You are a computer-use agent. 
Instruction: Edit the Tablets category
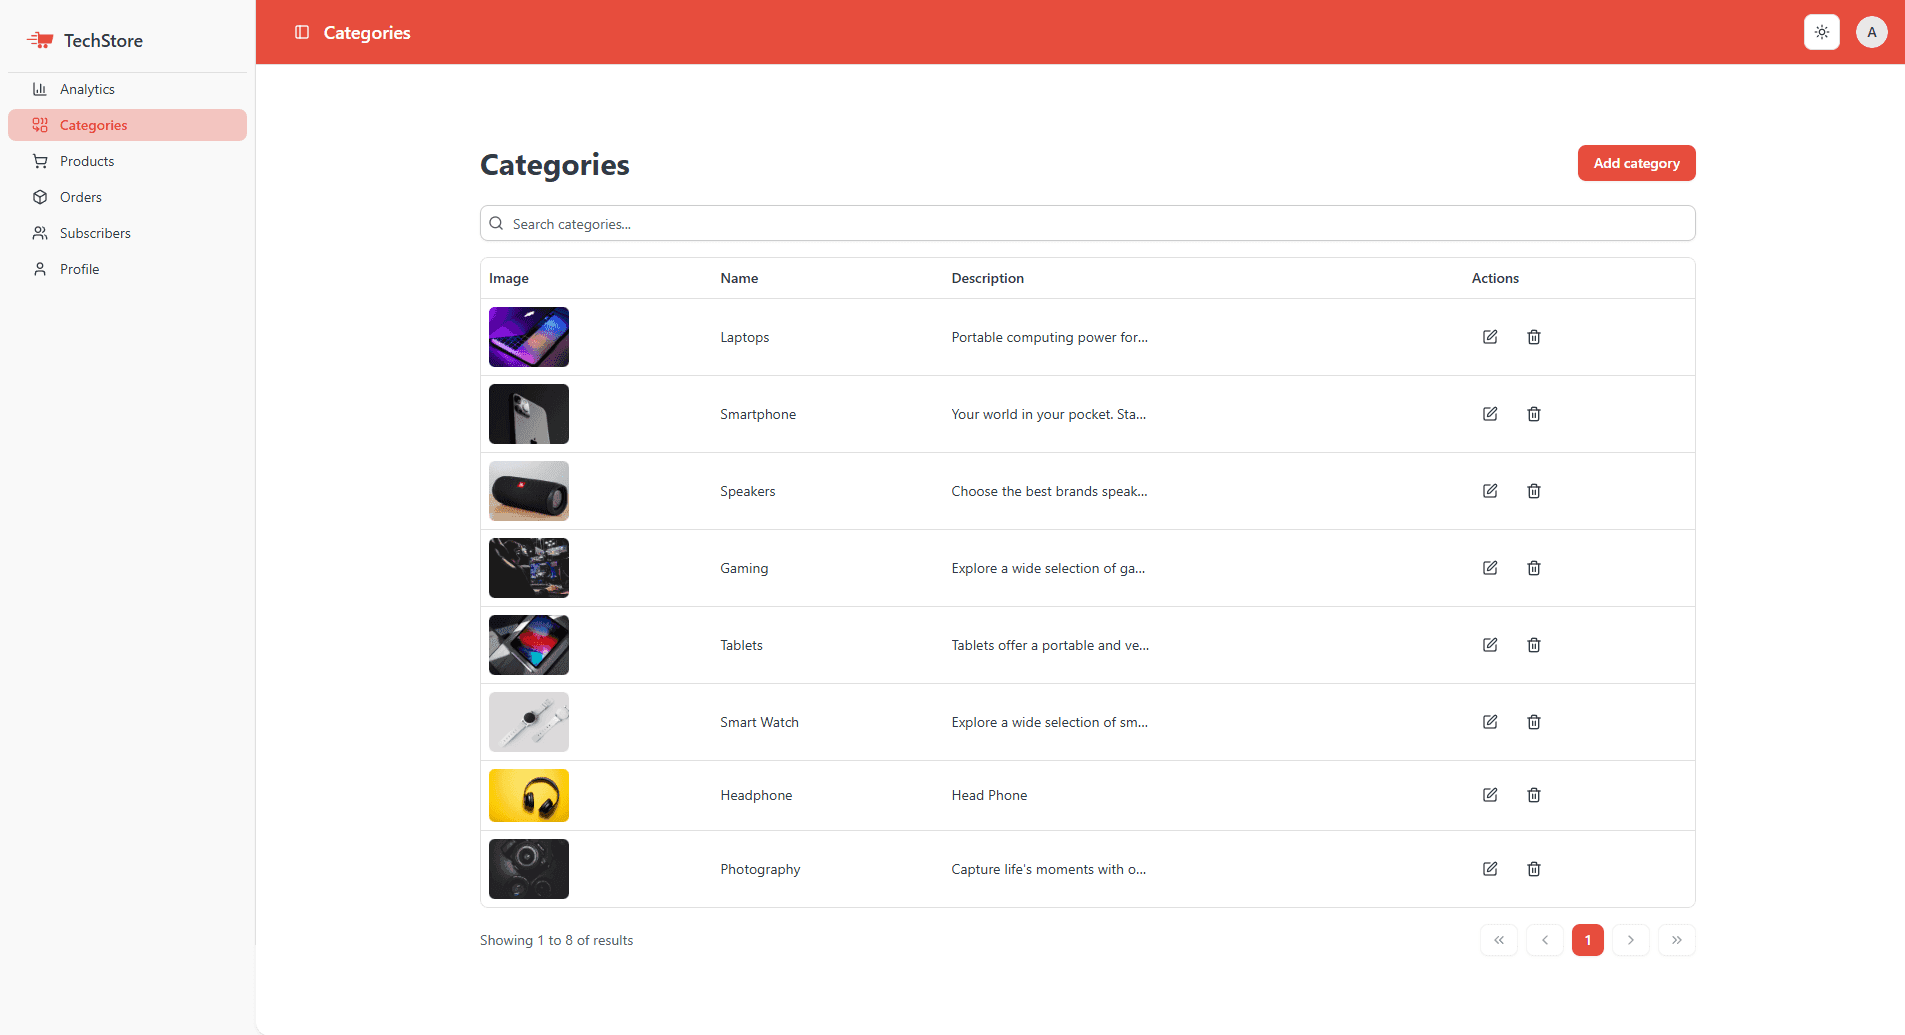(1490, 645)
